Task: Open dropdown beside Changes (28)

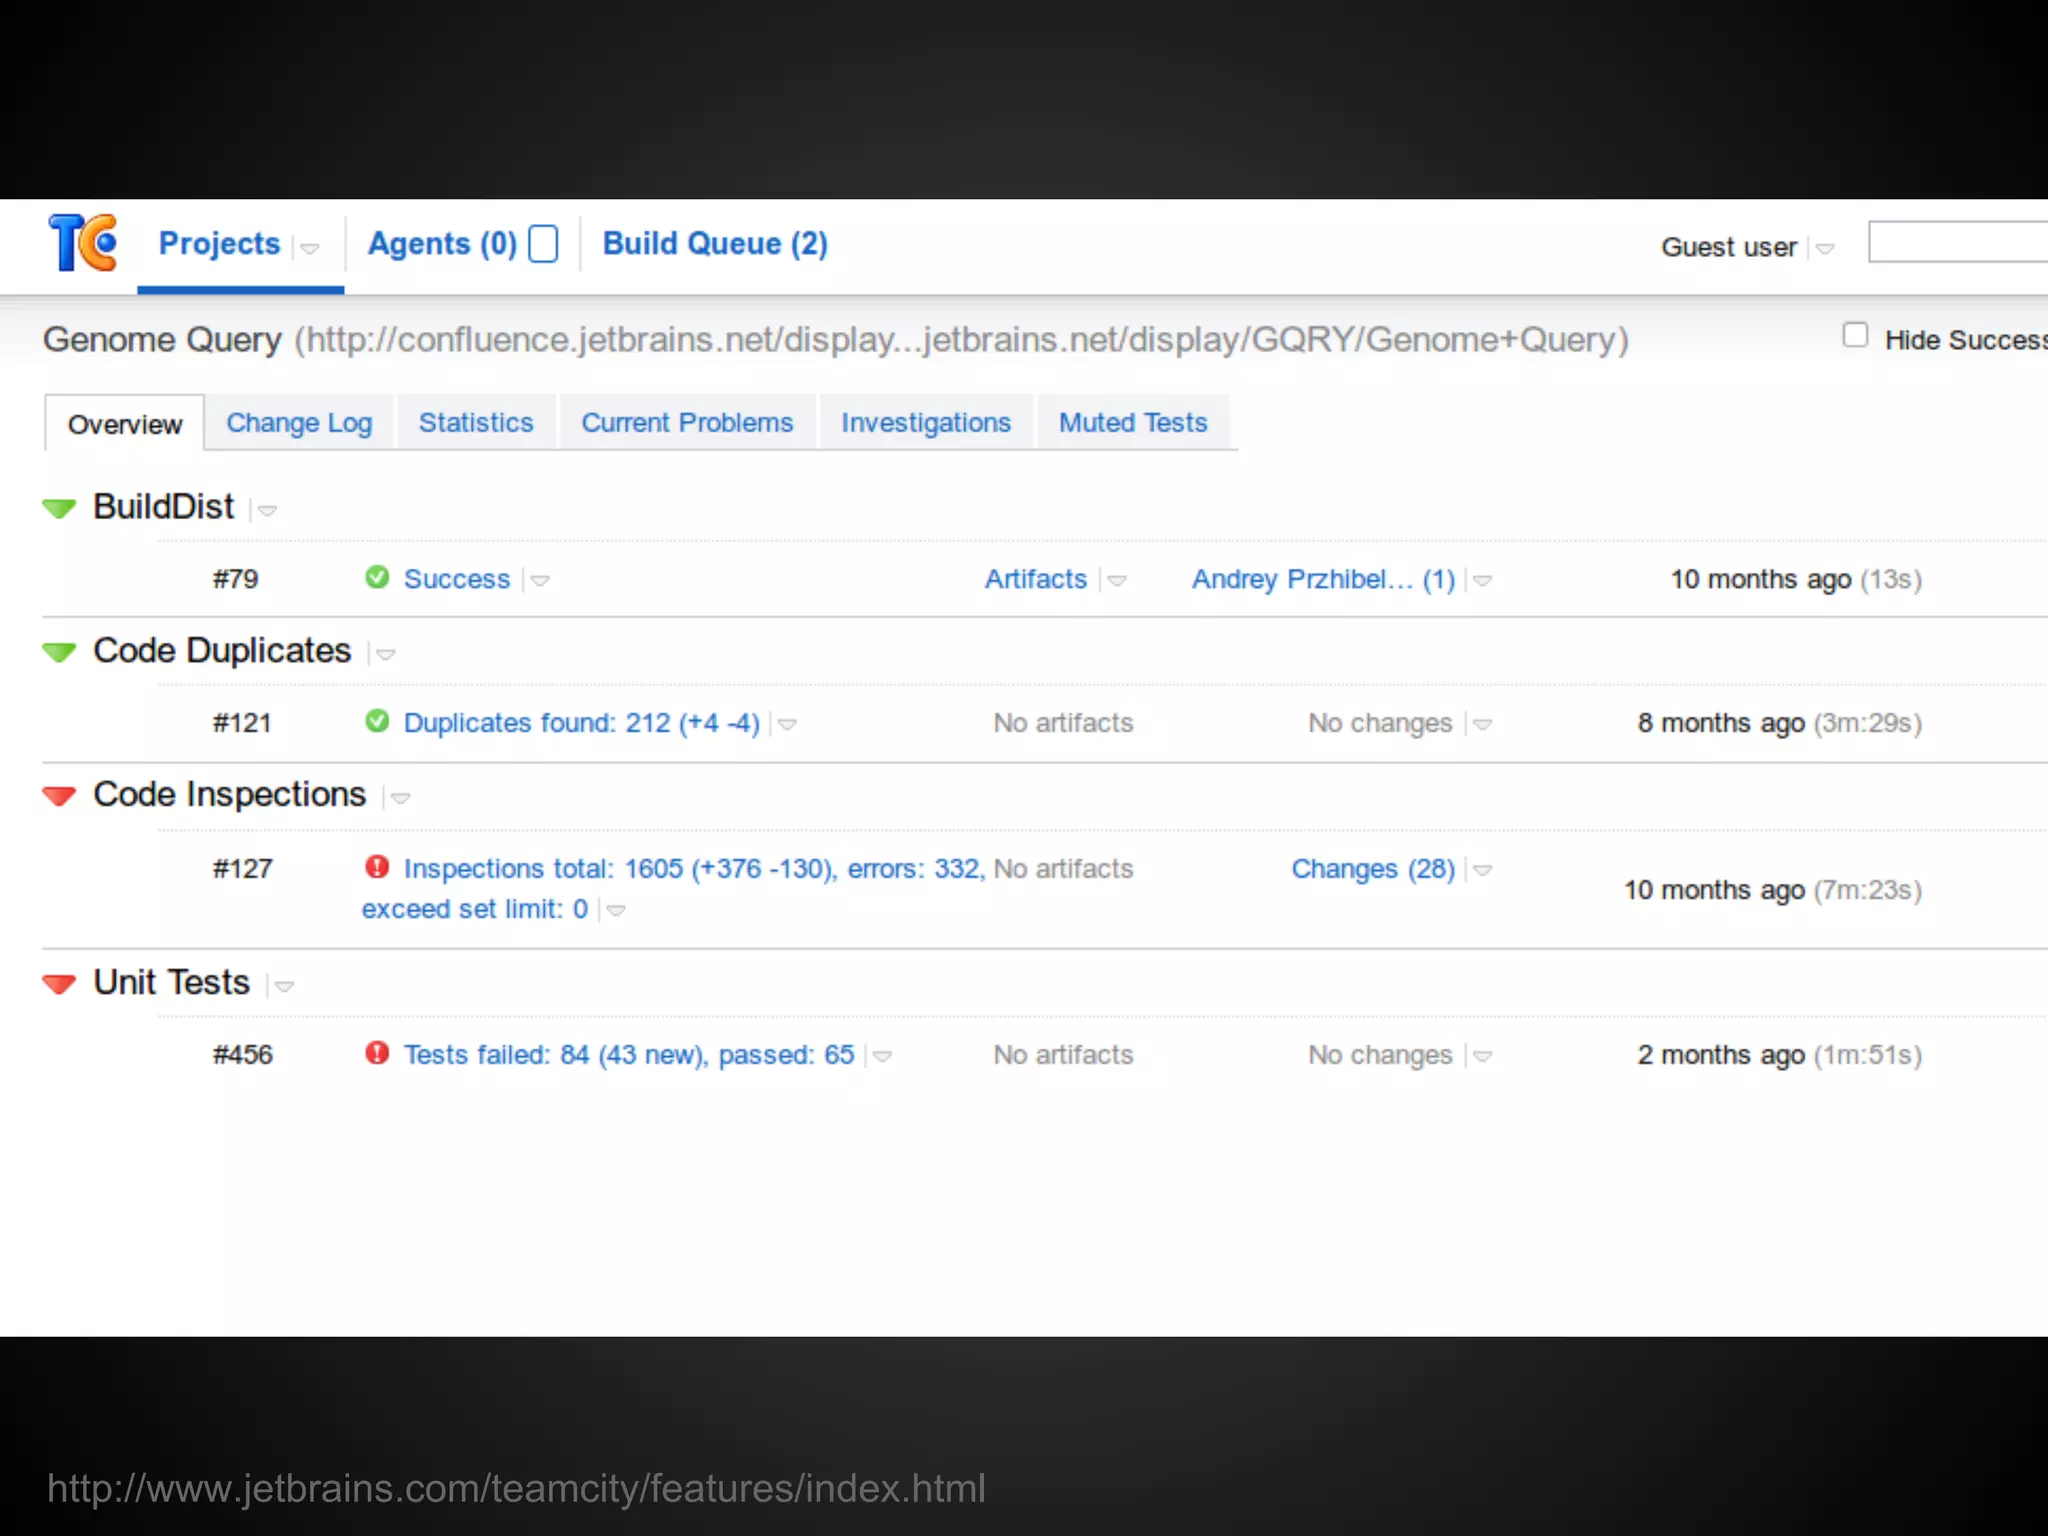Action: click(1483, 871)
